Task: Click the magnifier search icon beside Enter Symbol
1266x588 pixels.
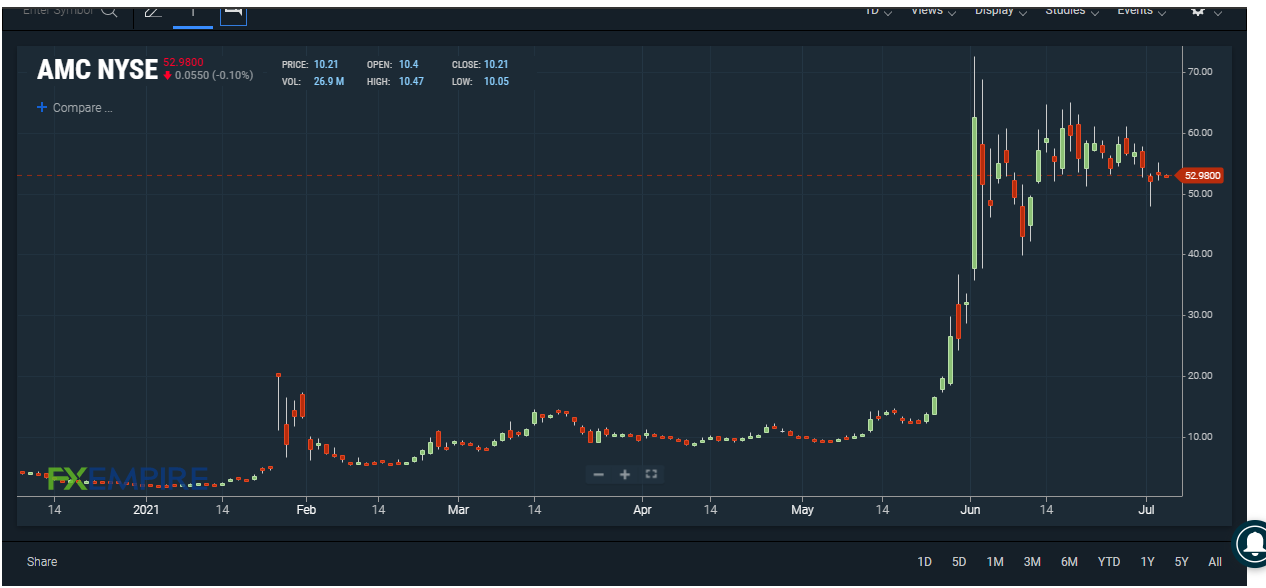Action: click(109, 12)
